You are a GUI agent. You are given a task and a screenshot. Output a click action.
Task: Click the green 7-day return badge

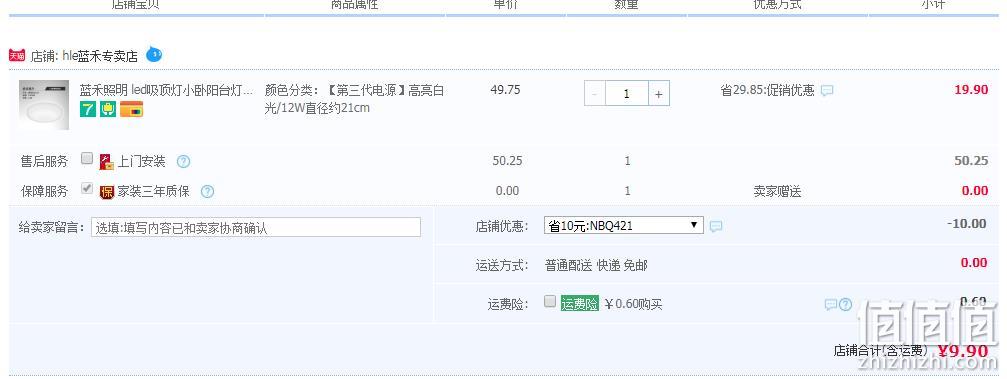pos(88,109)
